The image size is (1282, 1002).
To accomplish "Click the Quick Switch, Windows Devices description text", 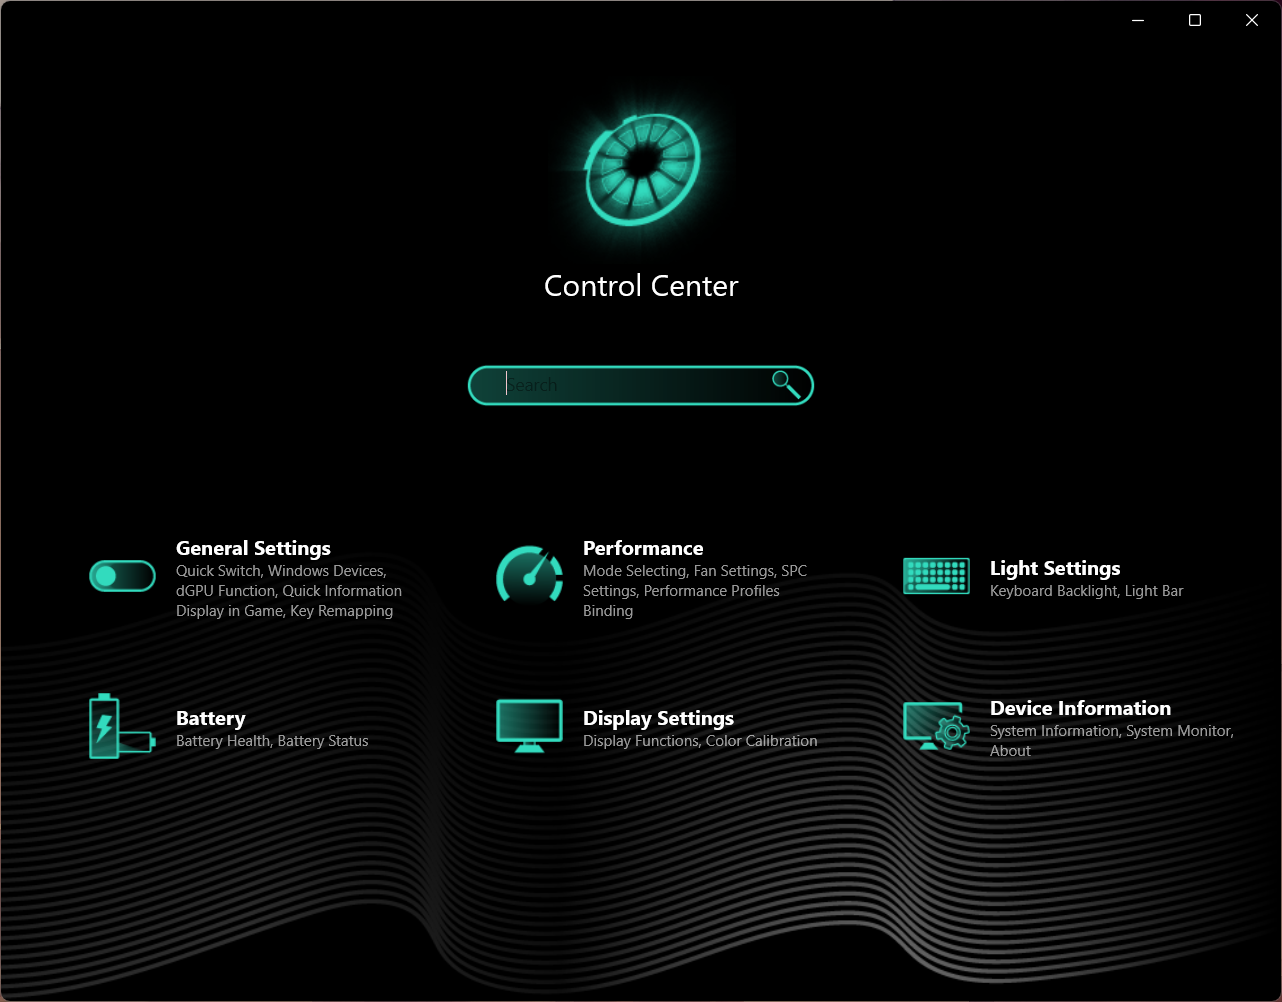I will pyautogui.click(x=289, y=591).
